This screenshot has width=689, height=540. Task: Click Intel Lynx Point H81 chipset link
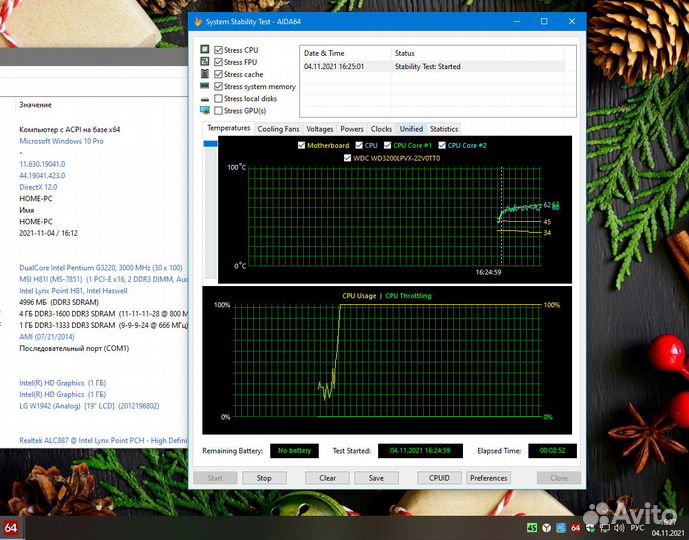pyautogui.click(x=73, y=290)
